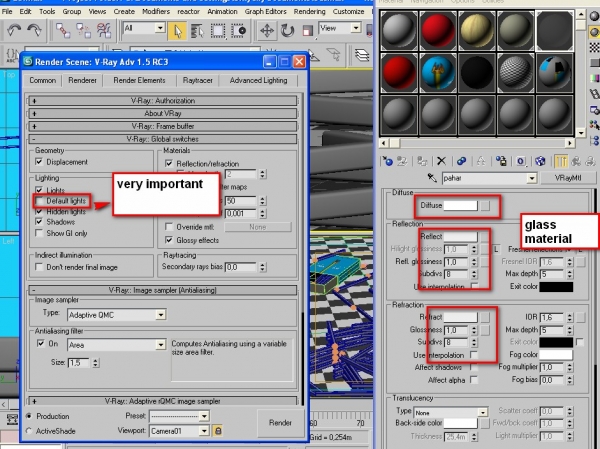
Task: Click the Reflect color swatch
Action: click(x=460, y=236)
